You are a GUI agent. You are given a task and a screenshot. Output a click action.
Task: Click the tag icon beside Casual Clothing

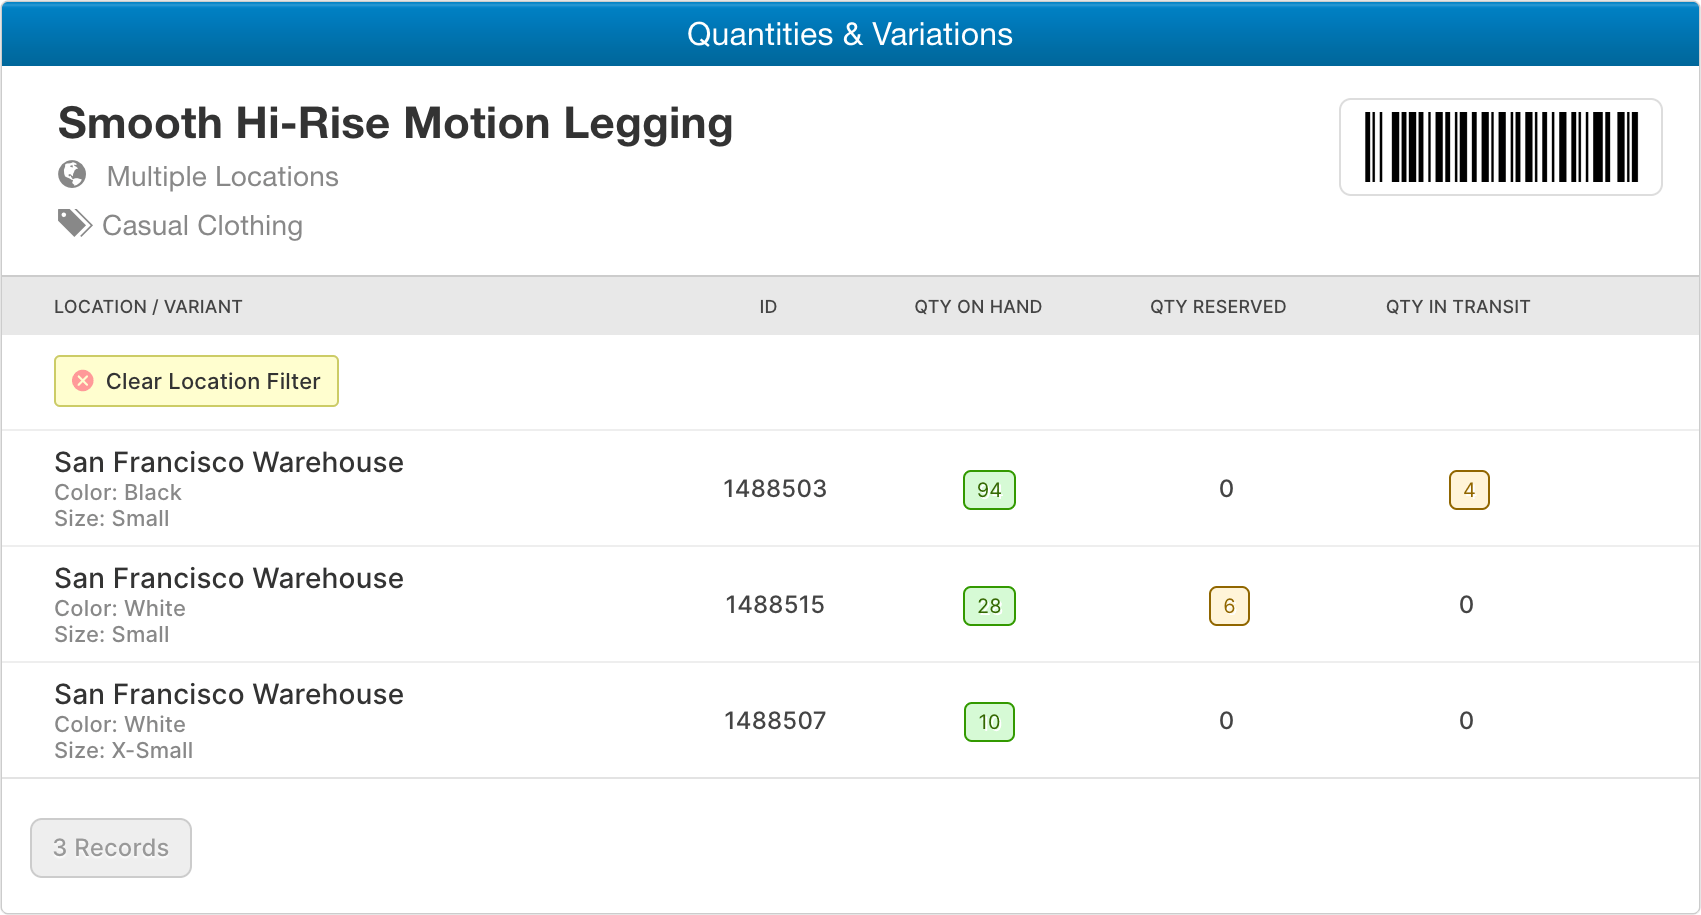(75, 224)
